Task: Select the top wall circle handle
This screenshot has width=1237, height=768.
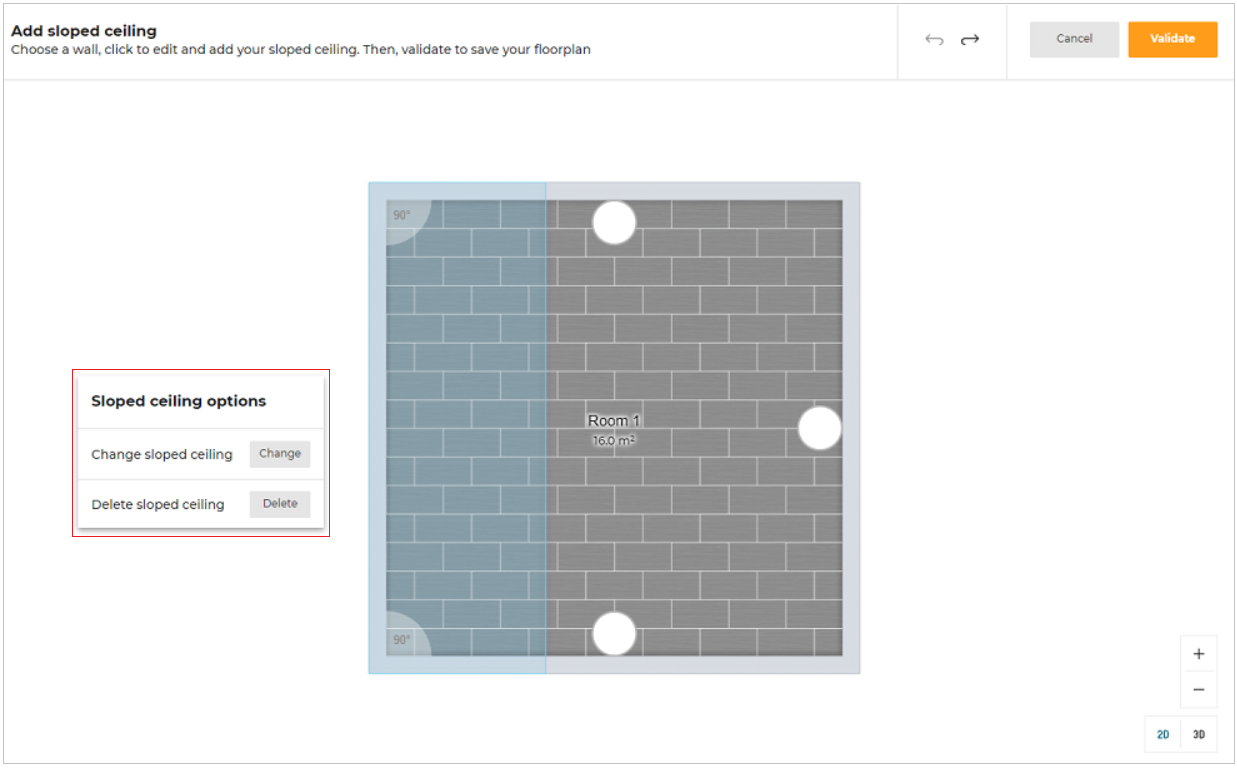Action: (x=614, y=222)
